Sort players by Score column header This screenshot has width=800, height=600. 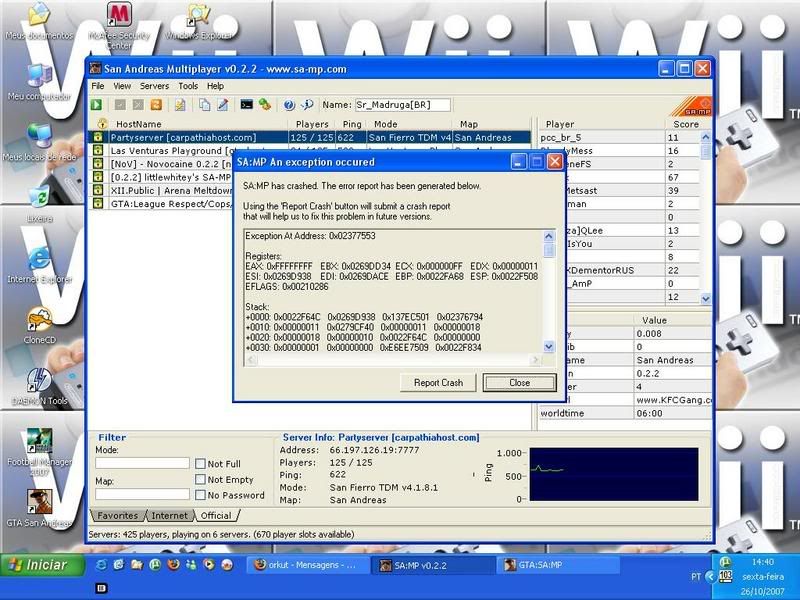[x=686, y=123]
